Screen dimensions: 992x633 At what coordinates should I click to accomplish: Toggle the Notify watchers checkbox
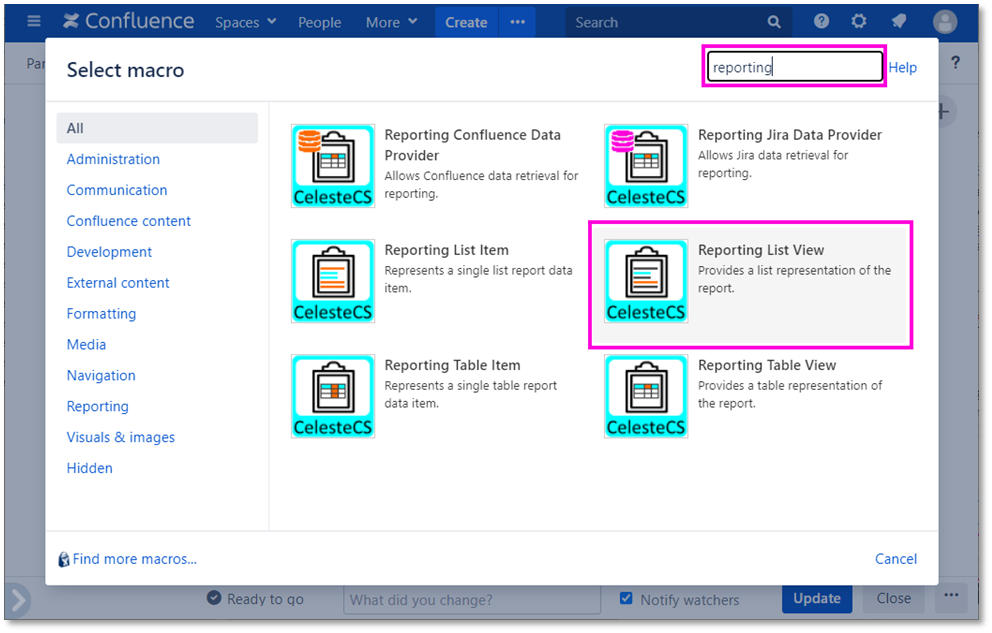[626, 598]
